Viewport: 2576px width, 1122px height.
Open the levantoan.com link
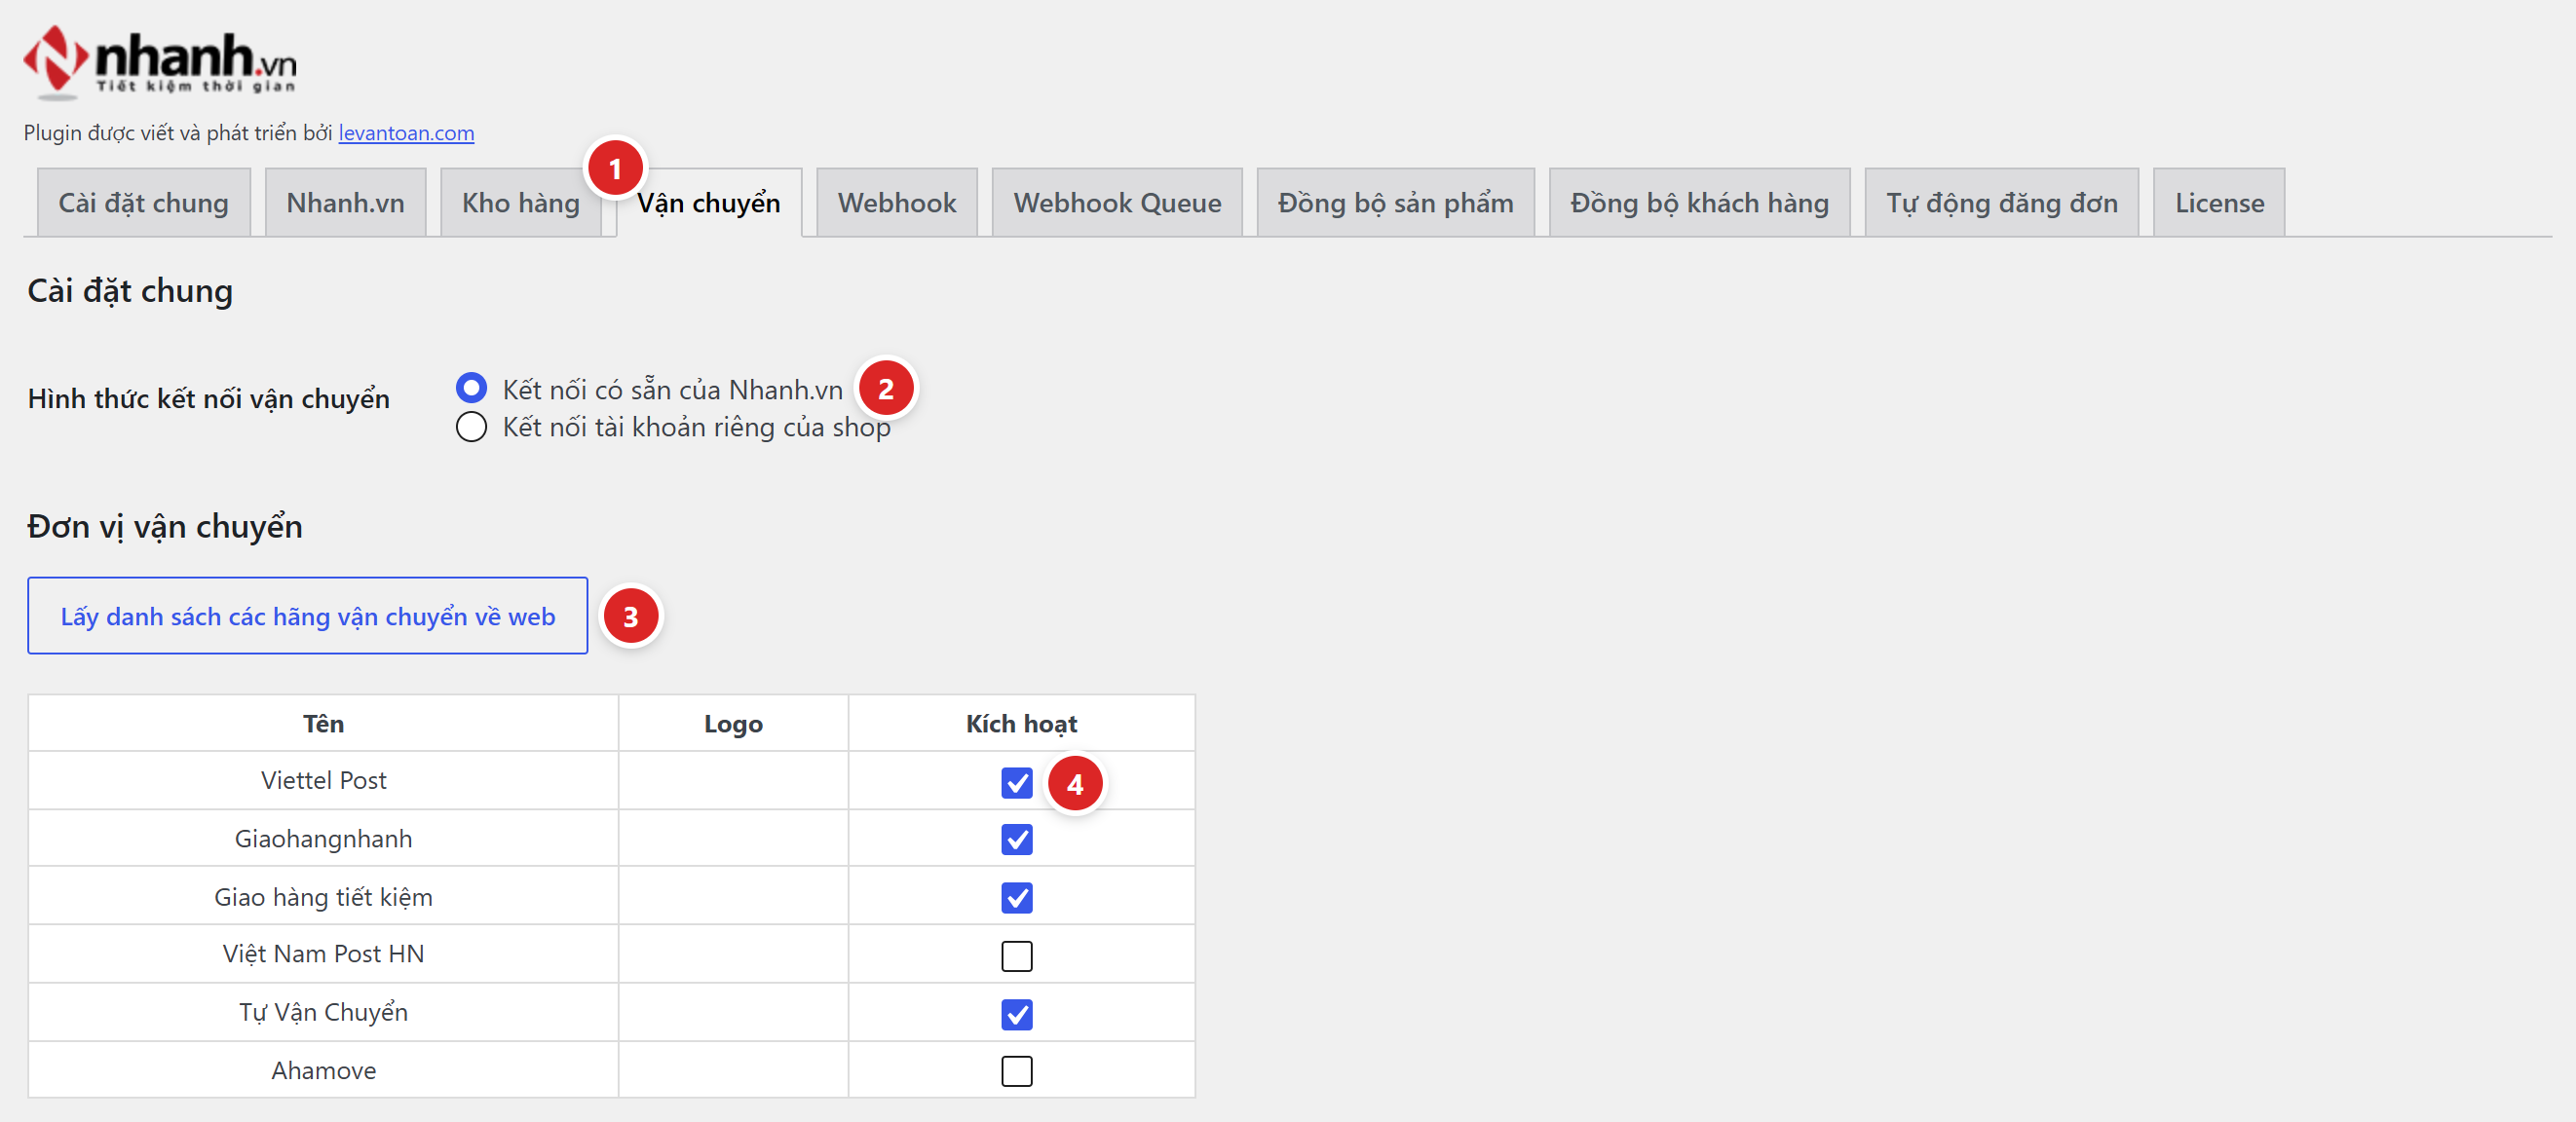pyautogui.click(x=406, y=133)
